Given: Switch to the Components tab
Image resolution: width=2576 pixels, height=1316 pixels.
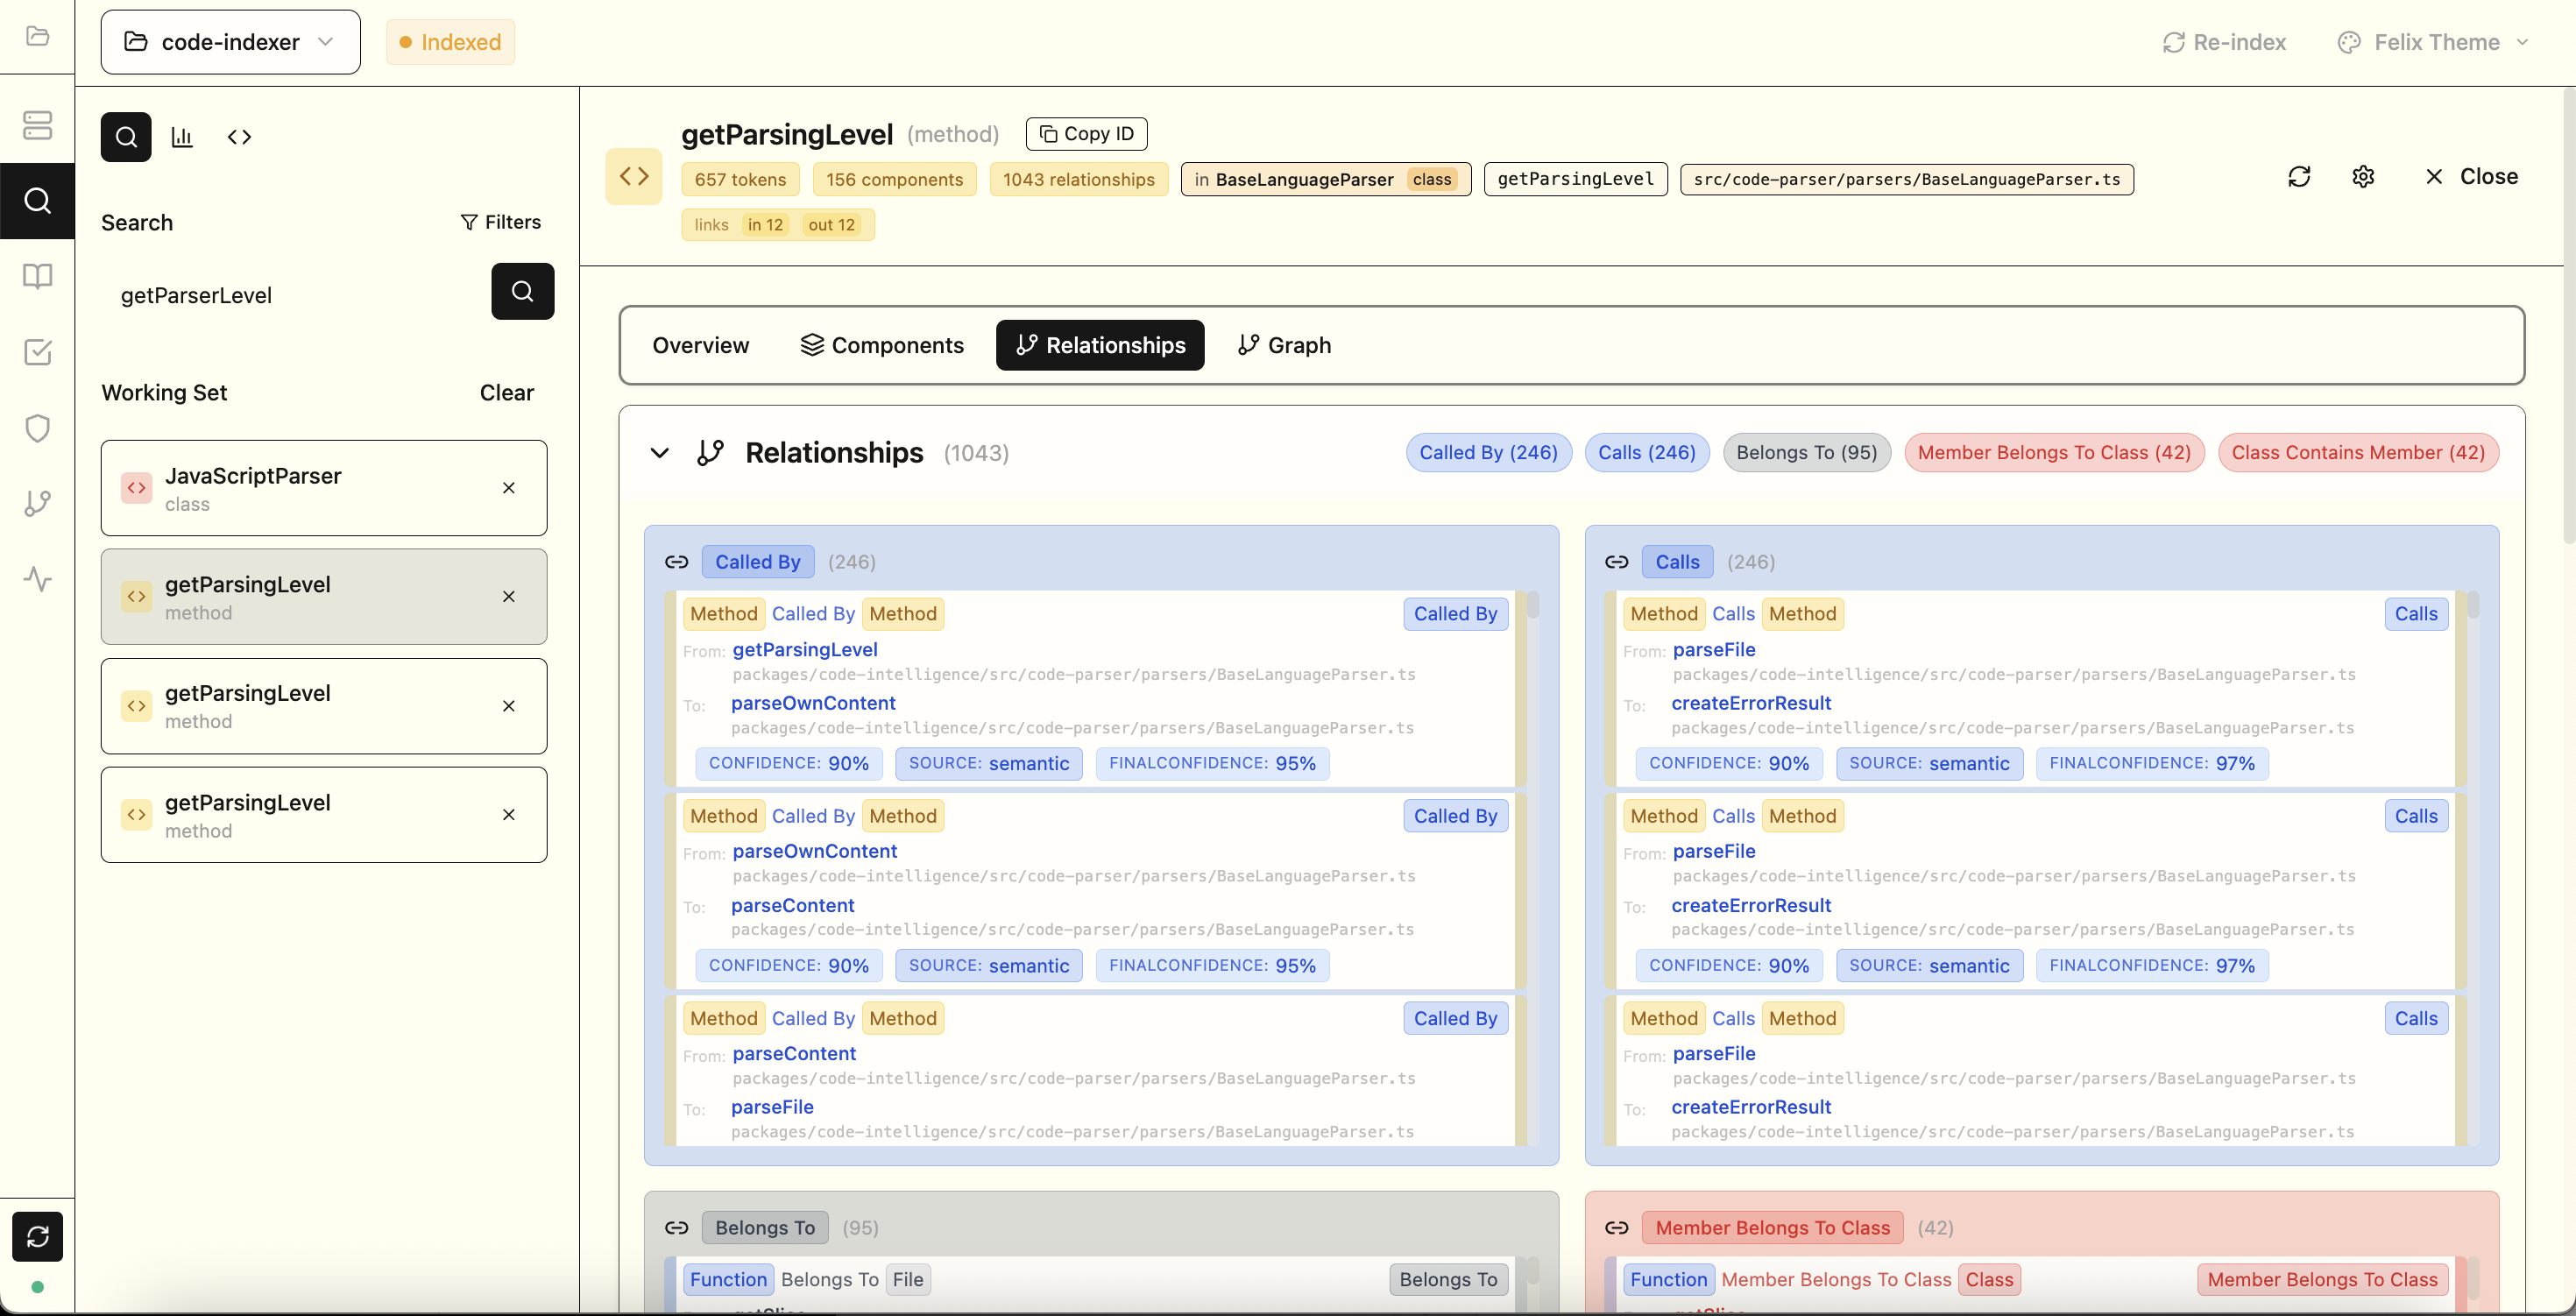Looking at the screenshot, I should tap(882, 345).
